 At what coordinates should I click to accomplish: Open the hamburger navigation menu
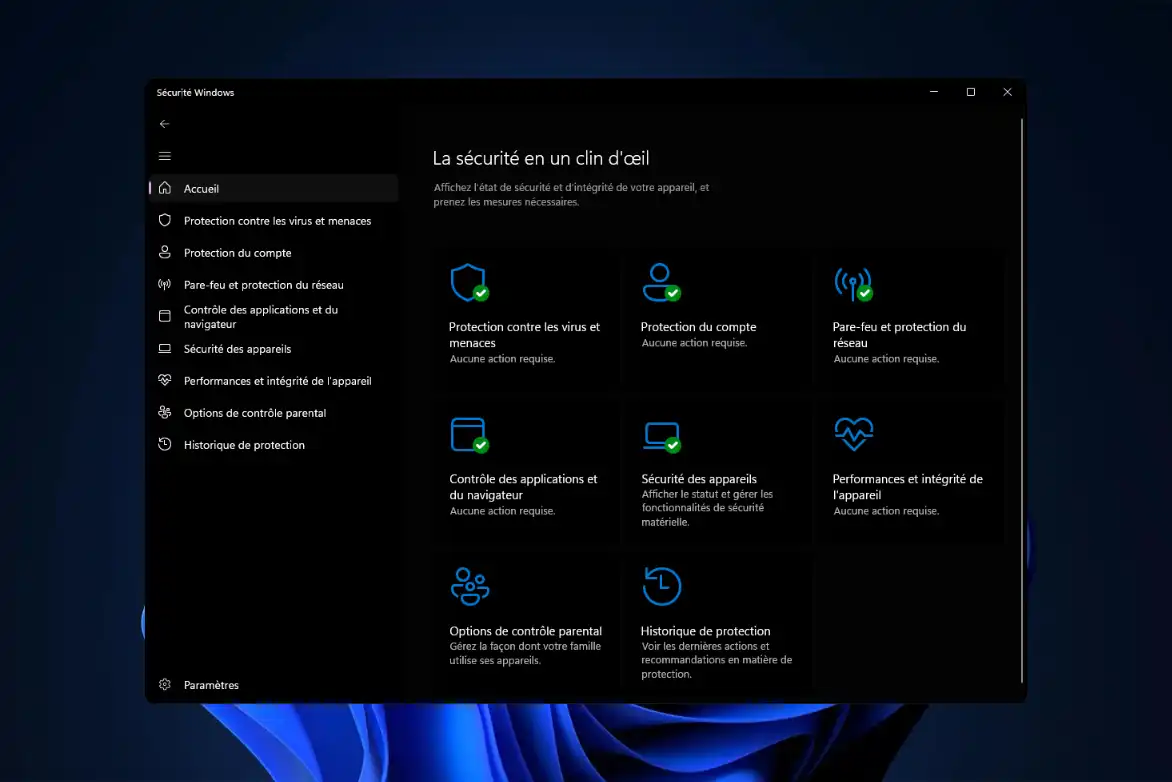click(164, 156)
